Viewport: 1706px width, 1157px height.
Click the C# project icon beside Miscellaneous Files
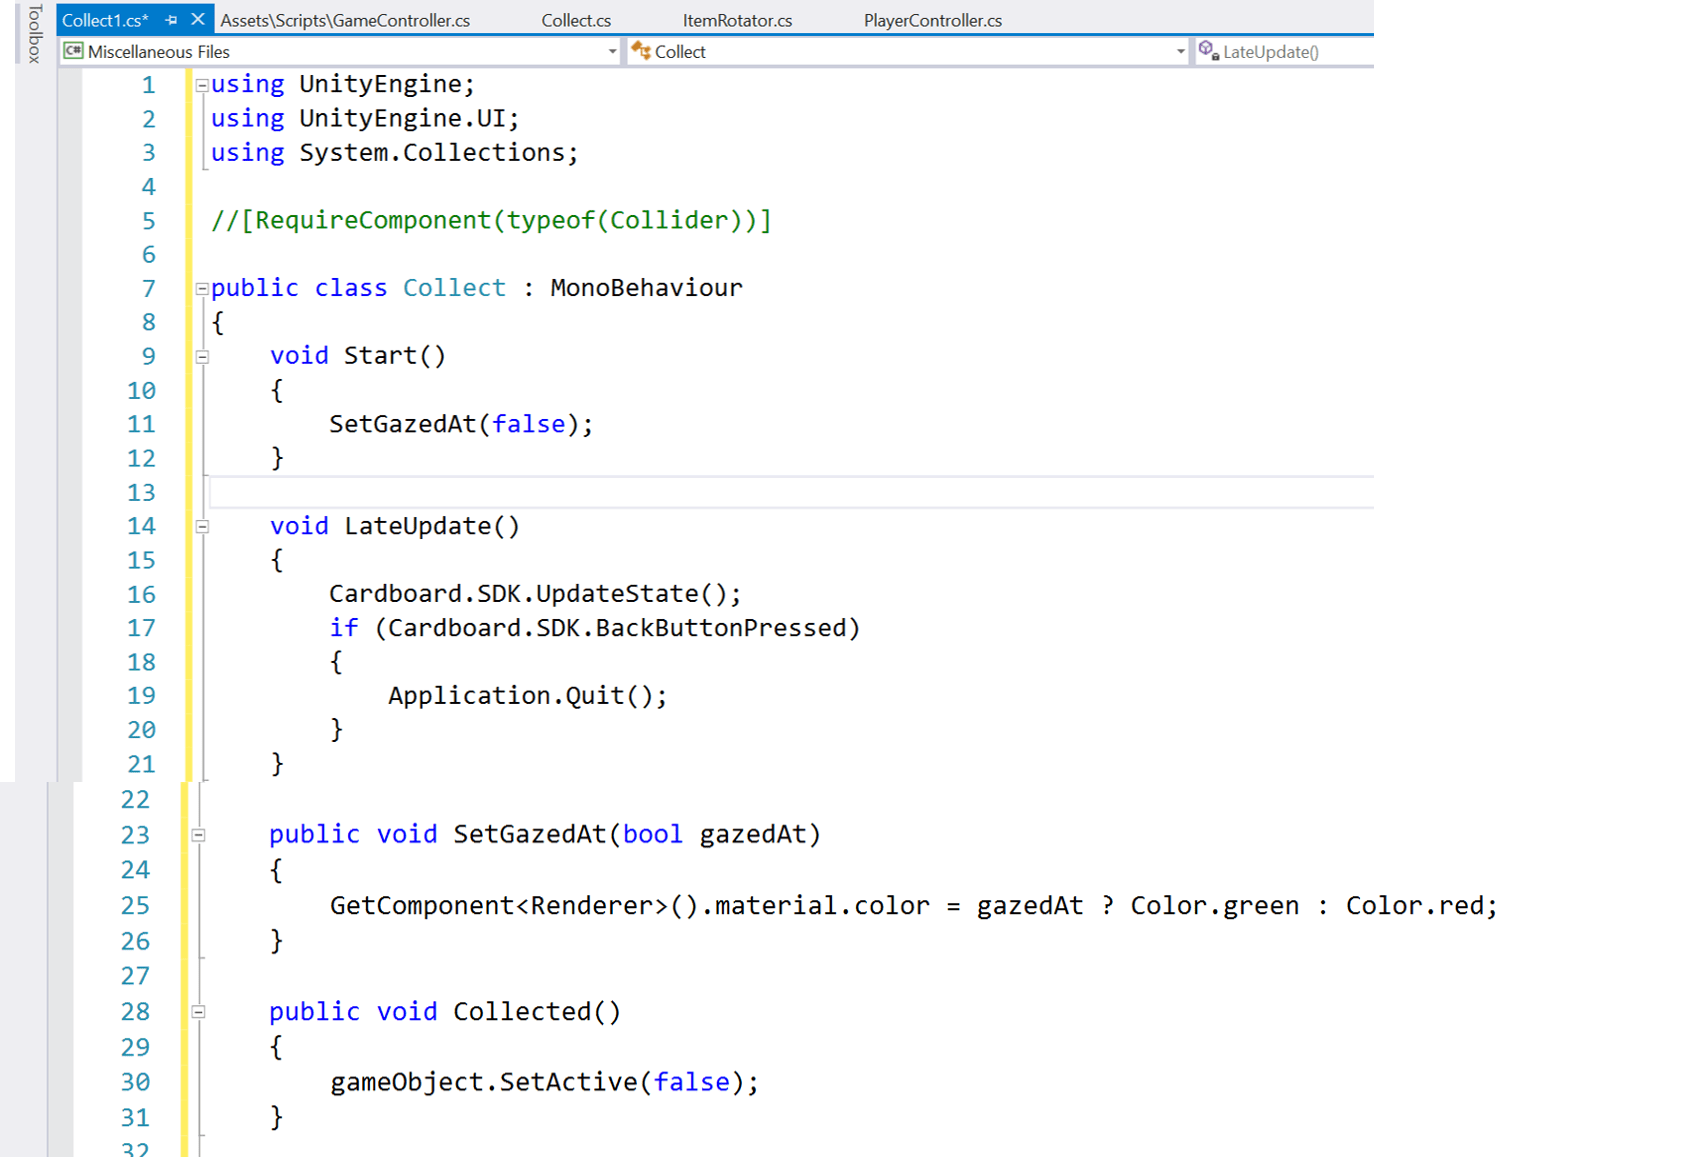click(x=73, y=51)
